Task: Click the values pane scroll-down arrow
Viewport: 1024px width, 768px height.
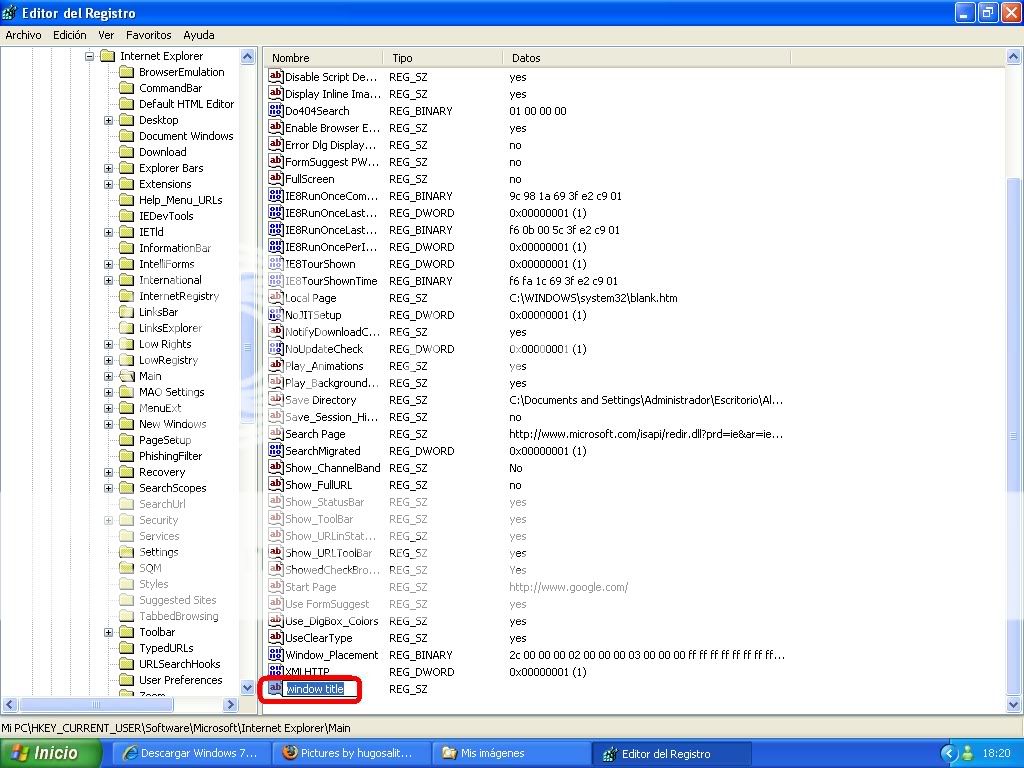Action: pyautogui.click(x=1014, y=705)
